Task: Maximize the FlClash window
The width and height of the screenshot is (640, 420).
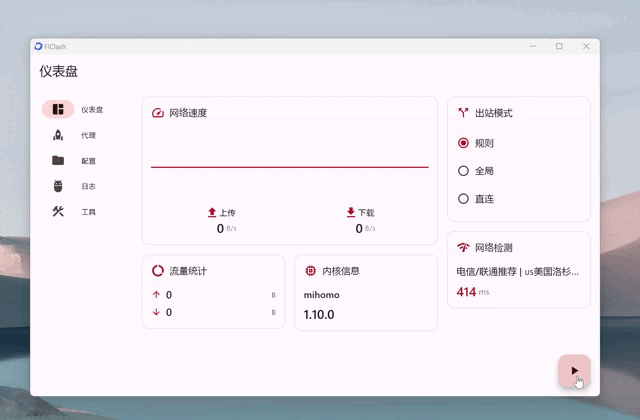Action: (x=559, y=46)
